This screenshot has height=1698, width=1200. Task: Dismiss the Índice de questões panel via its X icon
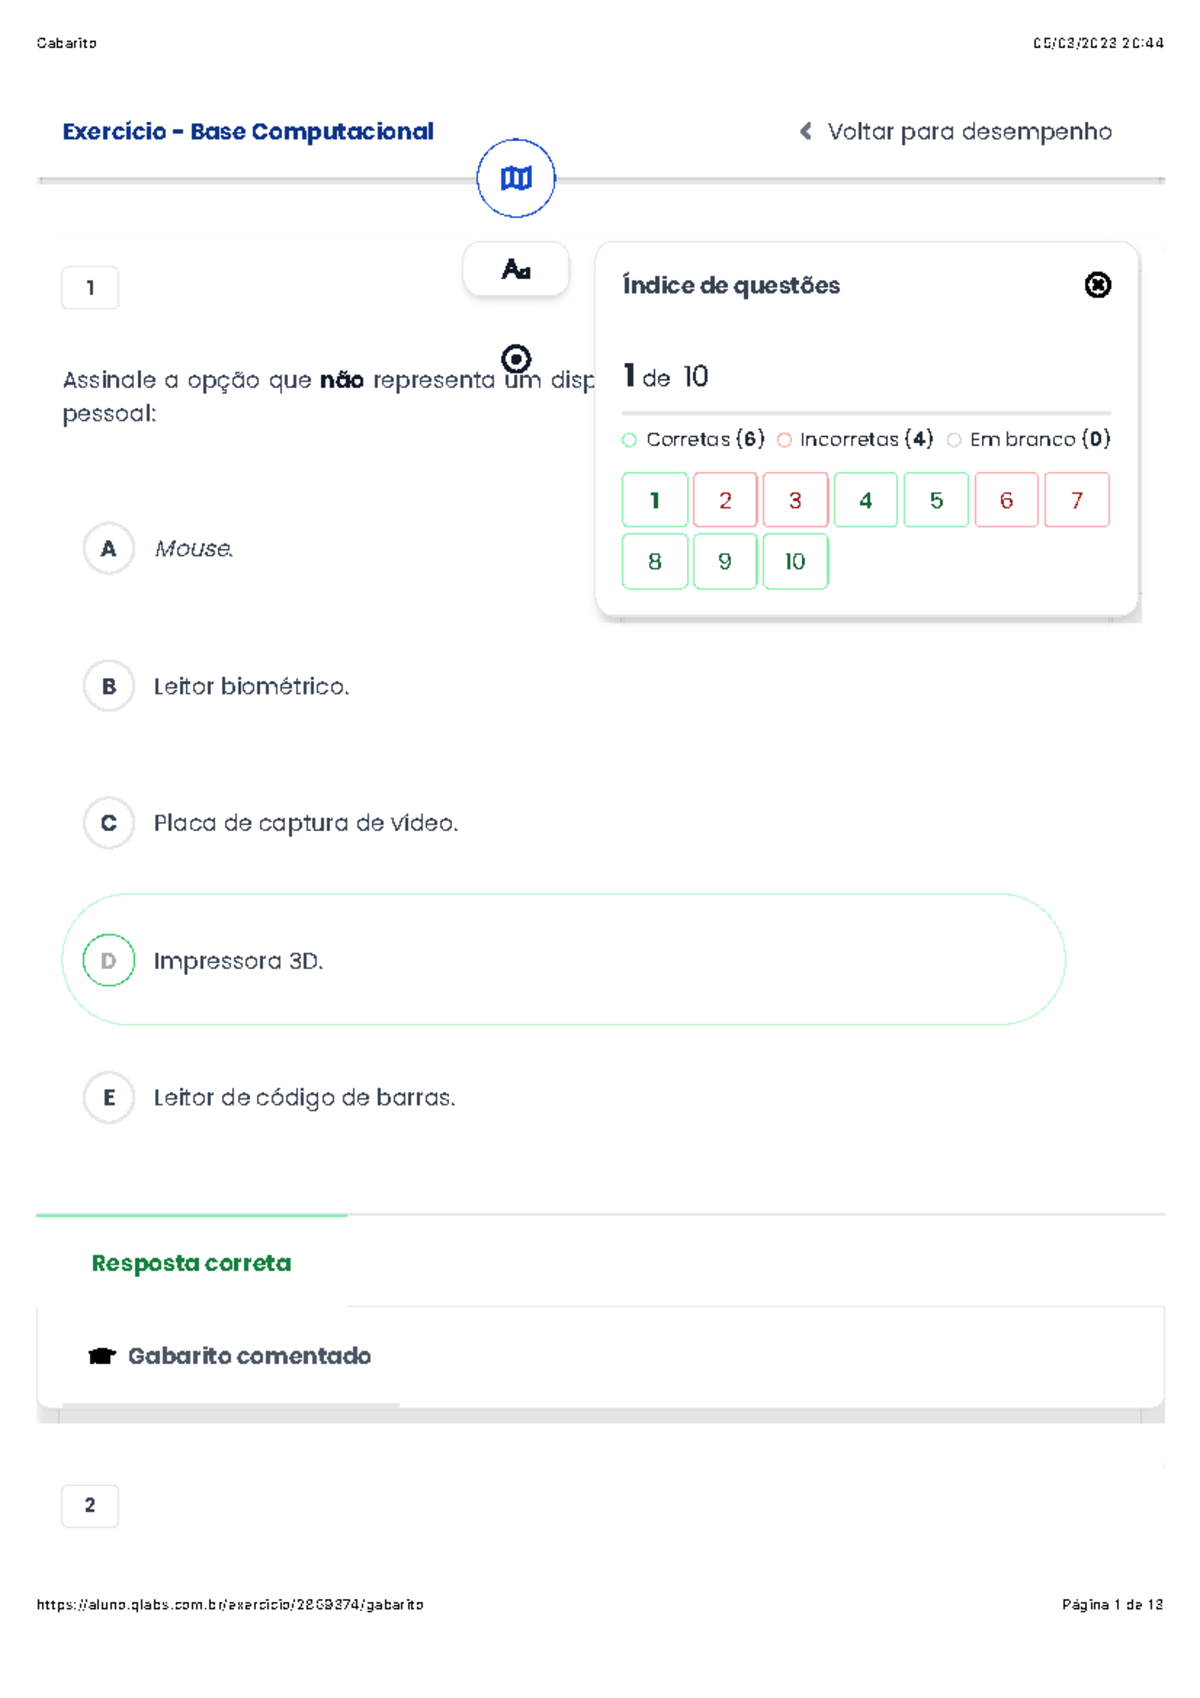point(1097,286)
